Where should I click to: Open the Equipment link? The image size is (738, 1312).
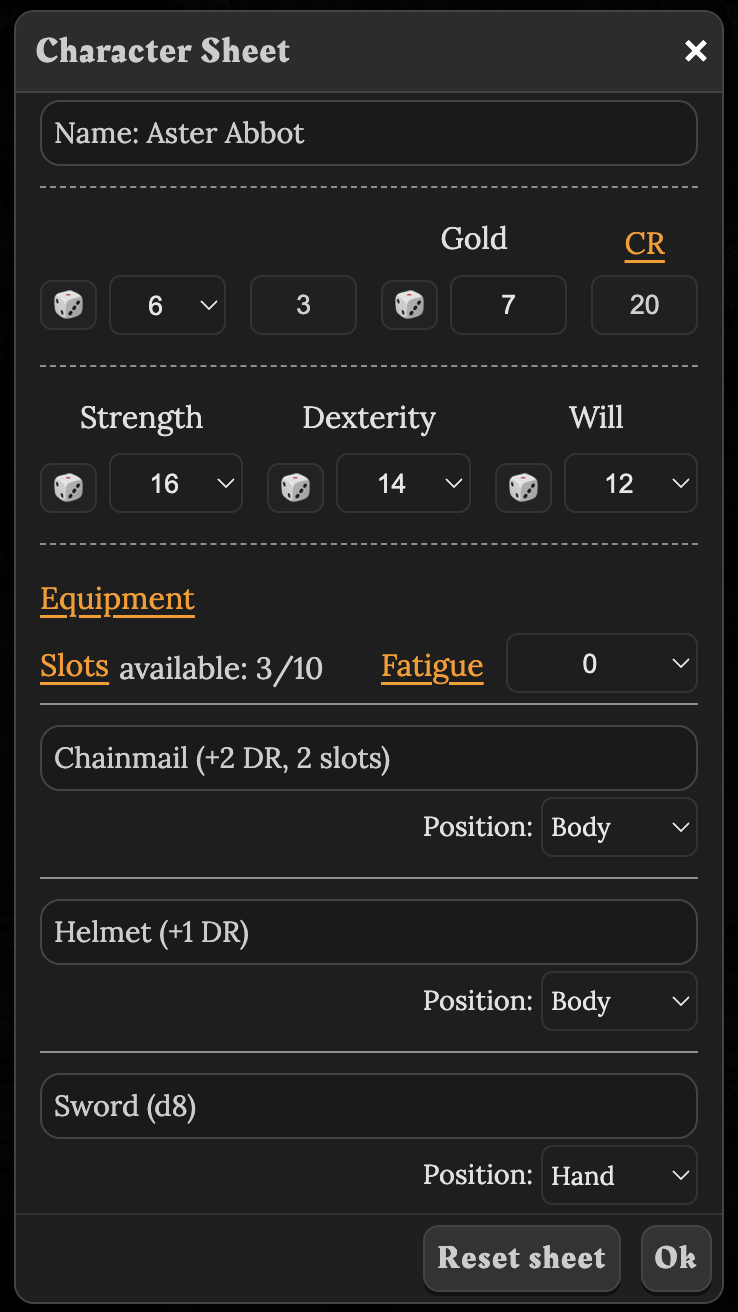point(117,599)
